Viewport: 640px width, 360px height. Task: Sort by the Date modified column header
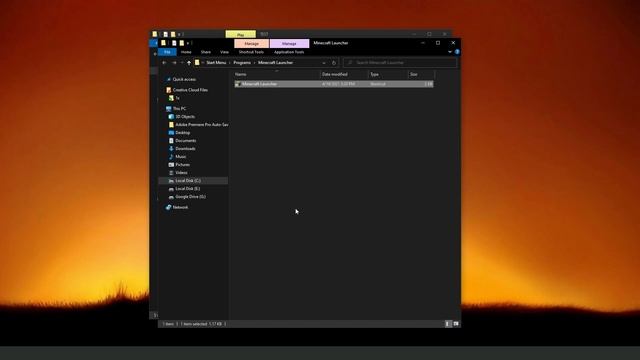[x=344, y=74]
